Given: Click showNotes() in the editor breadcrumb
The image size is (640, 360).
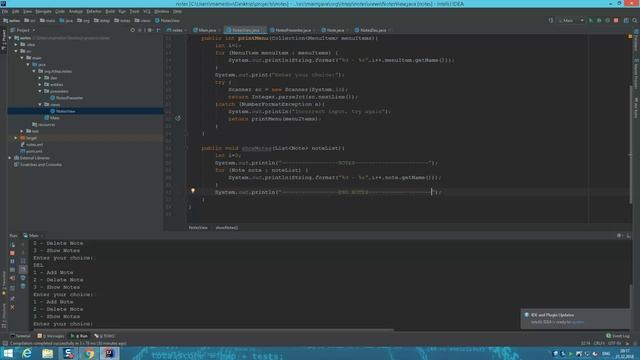Looking at the screenshot, I should point(227,228).
